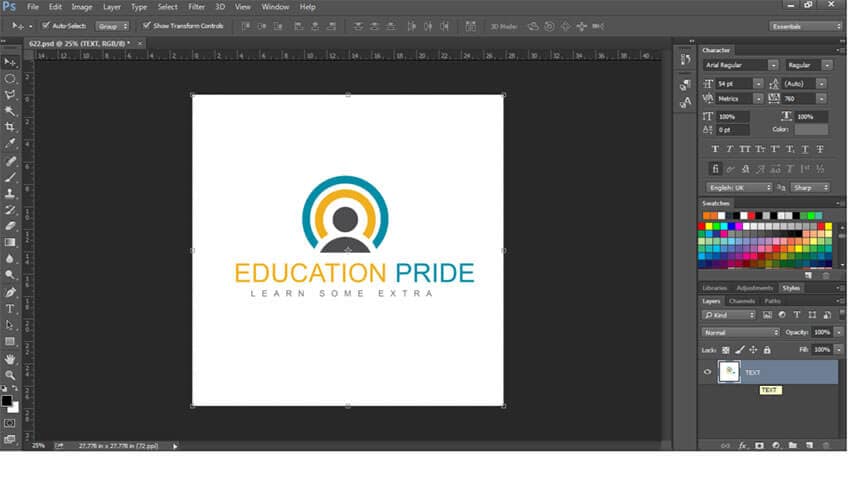
Task: Select the Zoom tool
Action: tap(10, 375)
